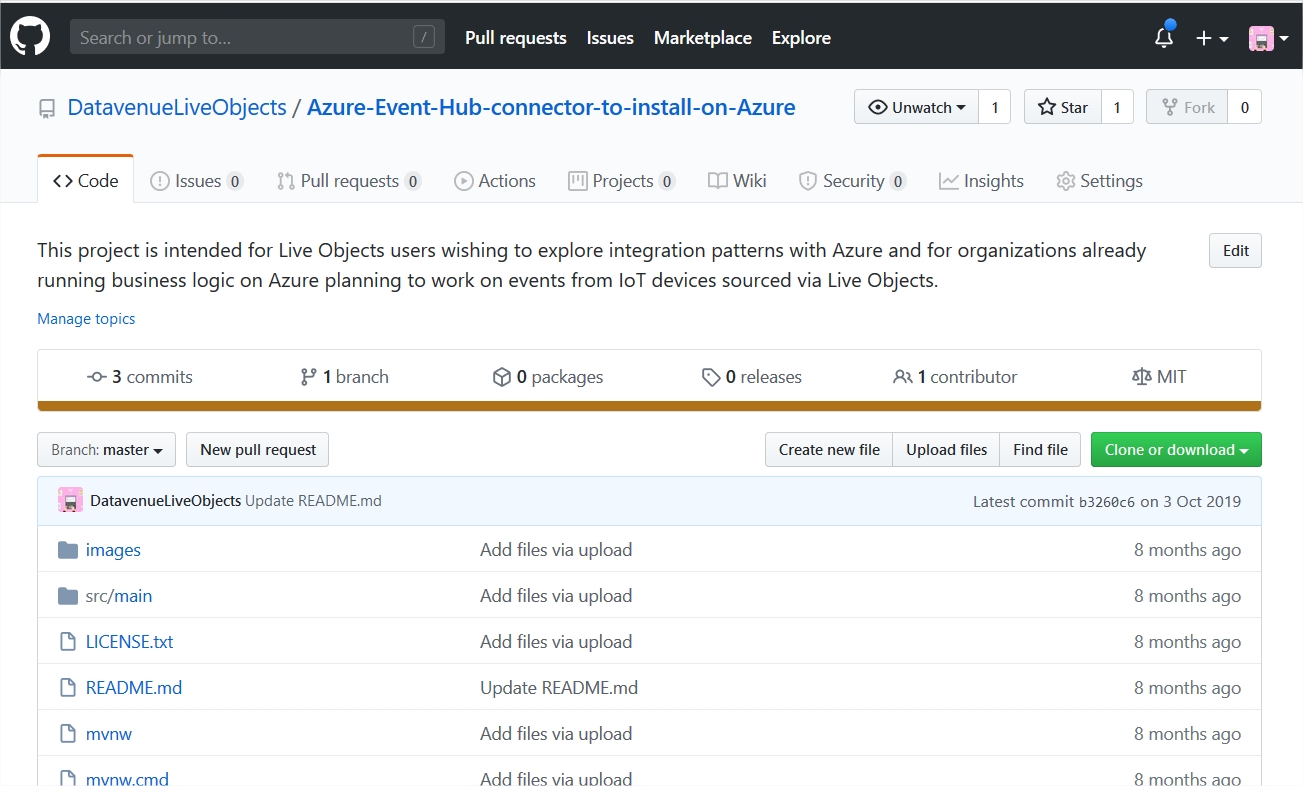Open the README.md file
Screen dimensions: 1303x786
tap(133, 687)
